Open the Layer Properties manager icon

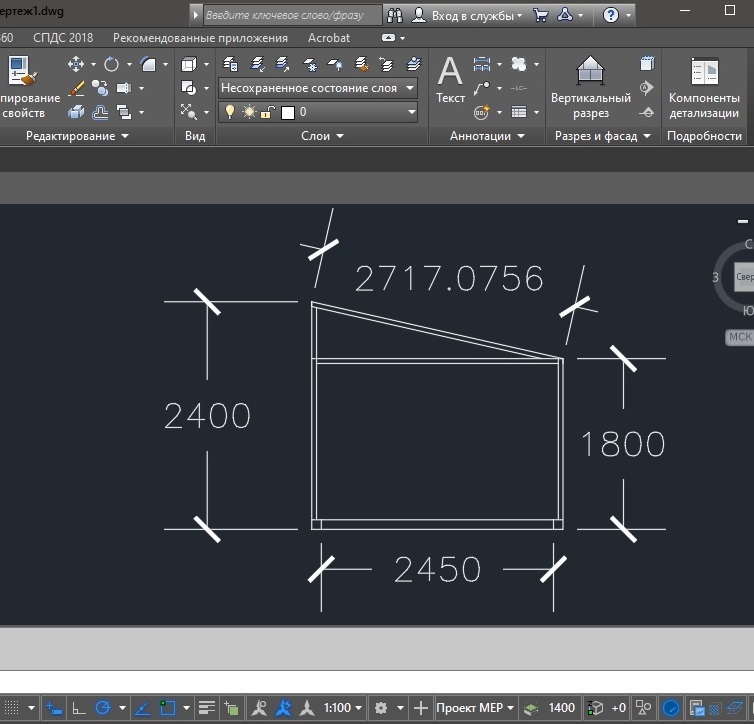230,64
